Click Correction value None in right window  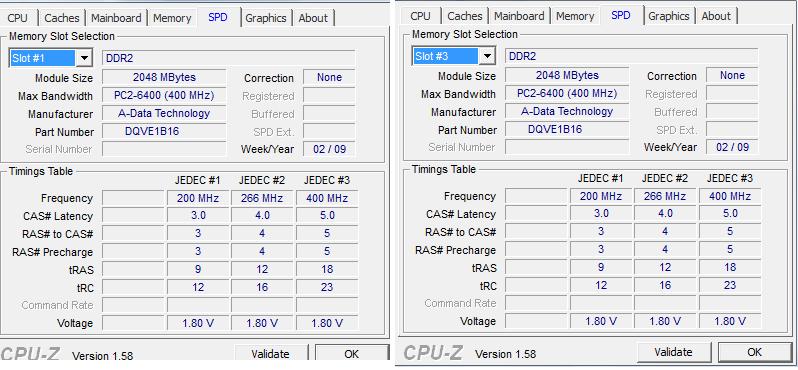pyautogui.click(x=732, y=75)
